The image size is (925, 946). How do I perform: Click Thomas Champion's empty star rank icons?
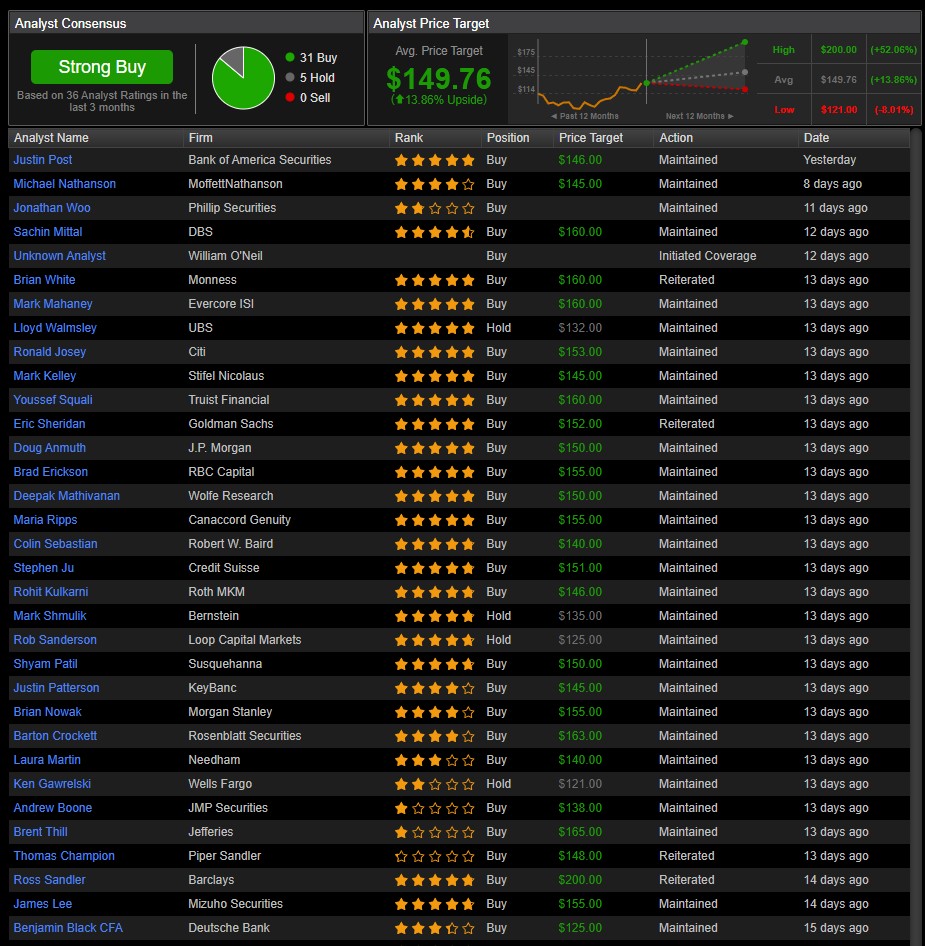tap(434, 857)
